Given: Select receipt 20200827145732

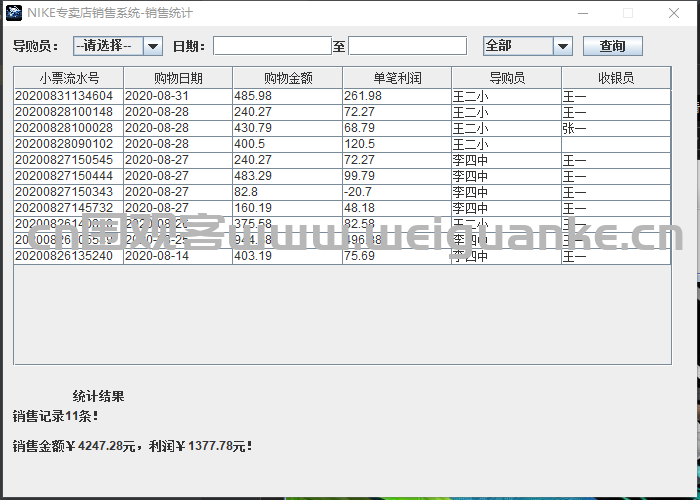Looking at the screenshot, I should click(69, 208).
